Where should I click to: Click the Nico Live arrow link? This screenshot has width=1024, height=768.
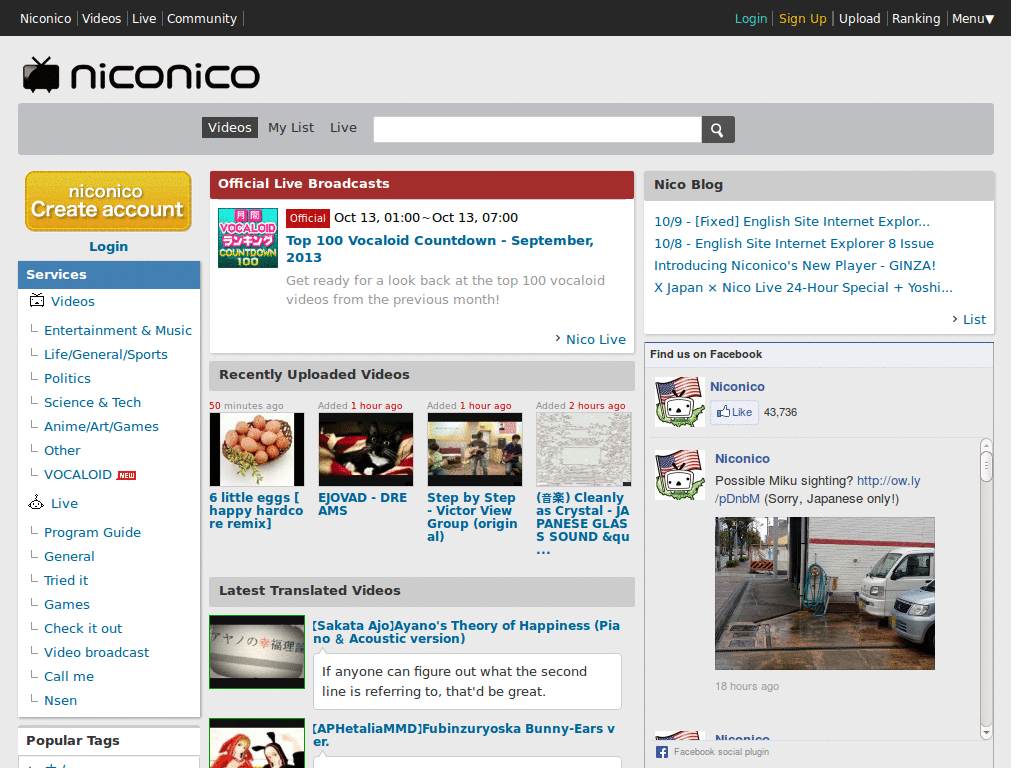pos(590,339)
